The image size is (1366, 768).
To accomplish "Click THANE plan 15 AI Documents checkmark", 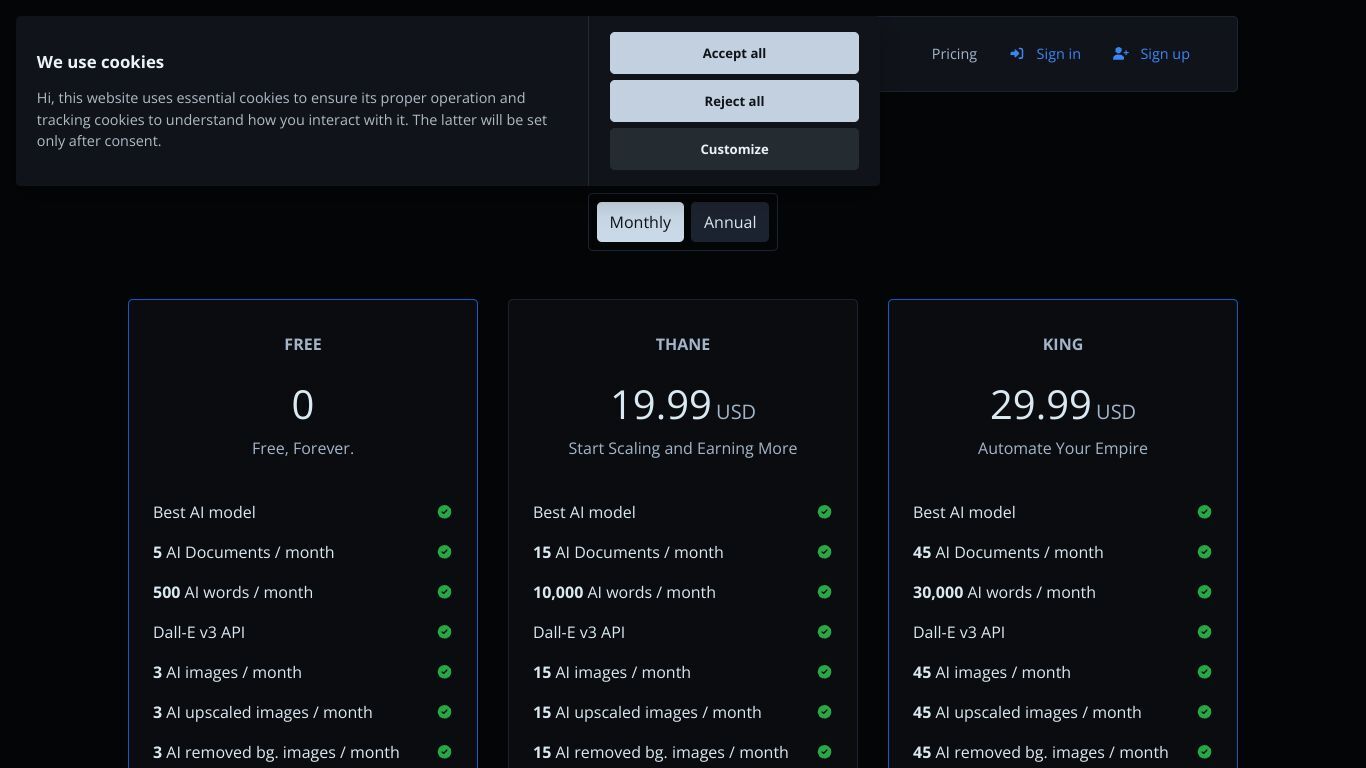I will 824,552.
